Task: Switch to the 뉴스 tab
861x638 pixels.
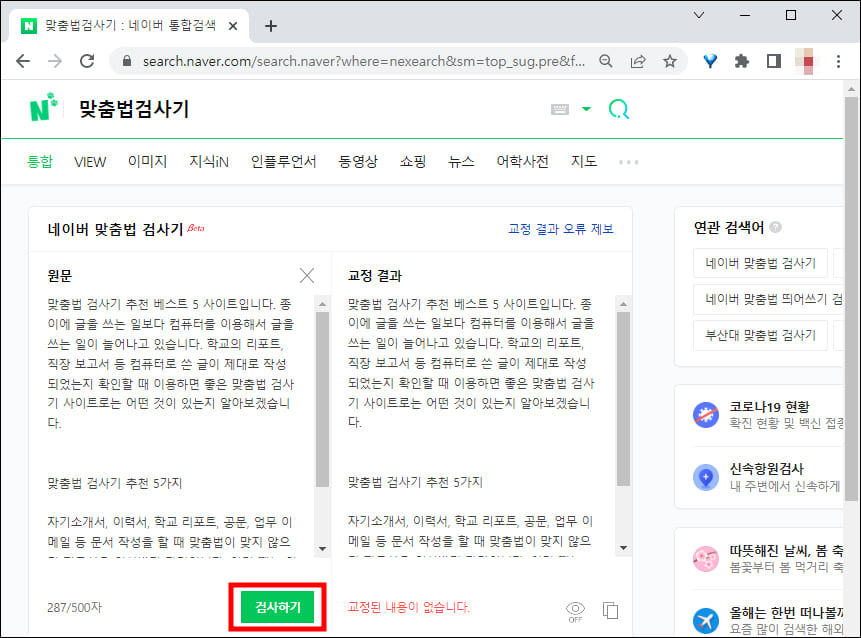Action: 461,161
